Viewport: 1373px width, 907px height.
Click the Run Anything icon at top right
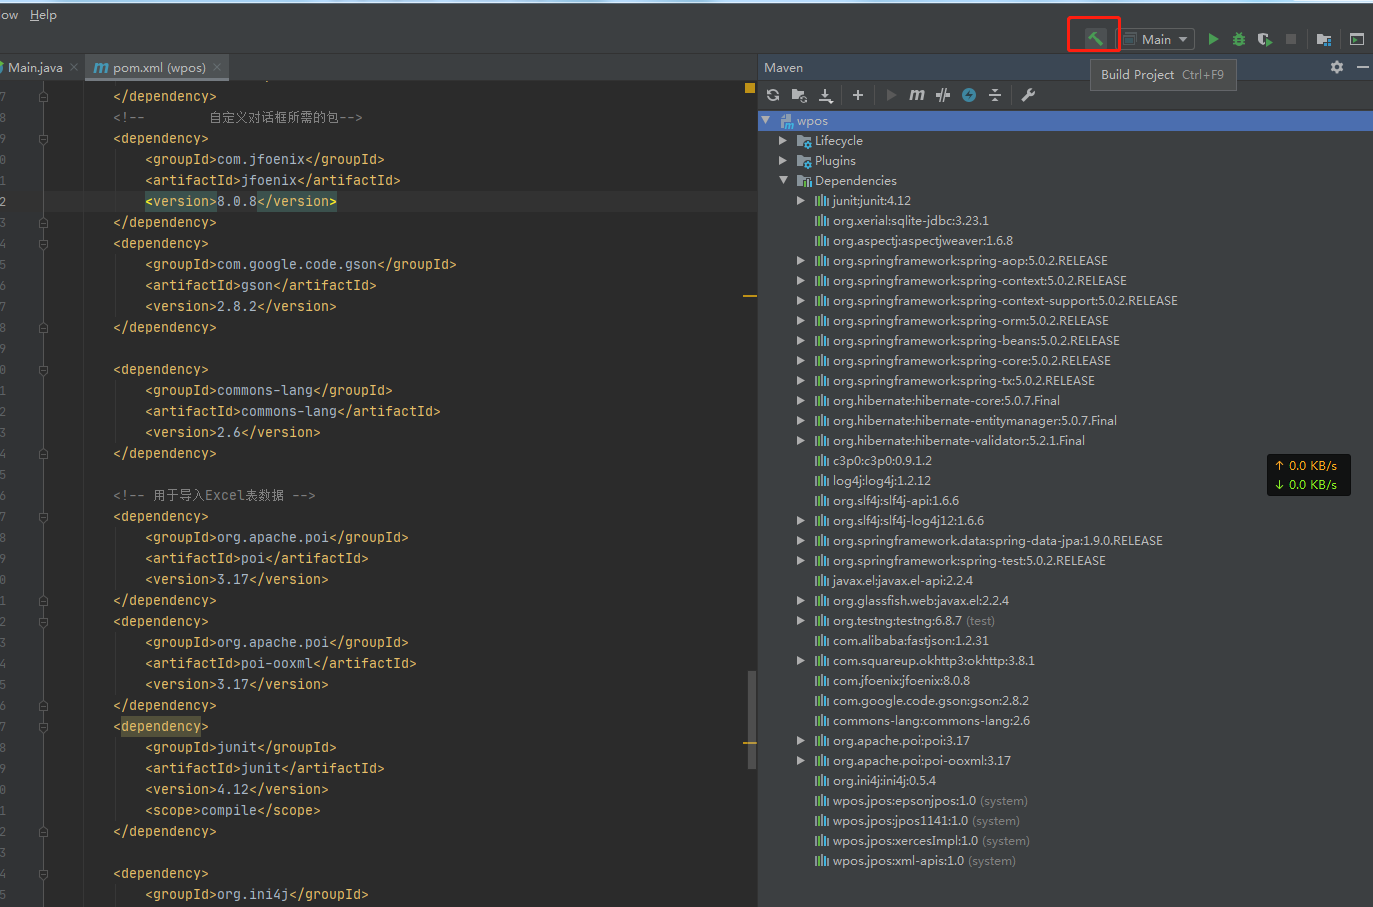click(x=1357, y=39)
